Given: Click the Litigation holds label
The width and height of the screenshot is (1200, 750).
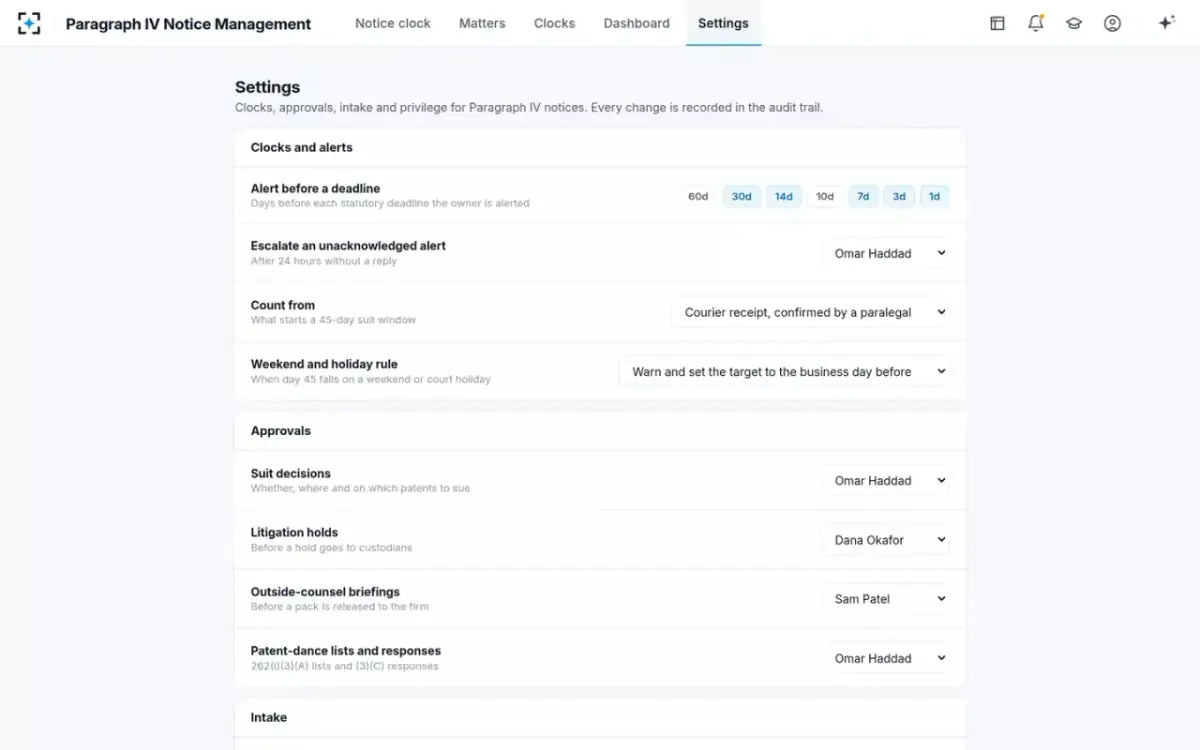Looking at the screenshot, I should [x=294, y=532].
